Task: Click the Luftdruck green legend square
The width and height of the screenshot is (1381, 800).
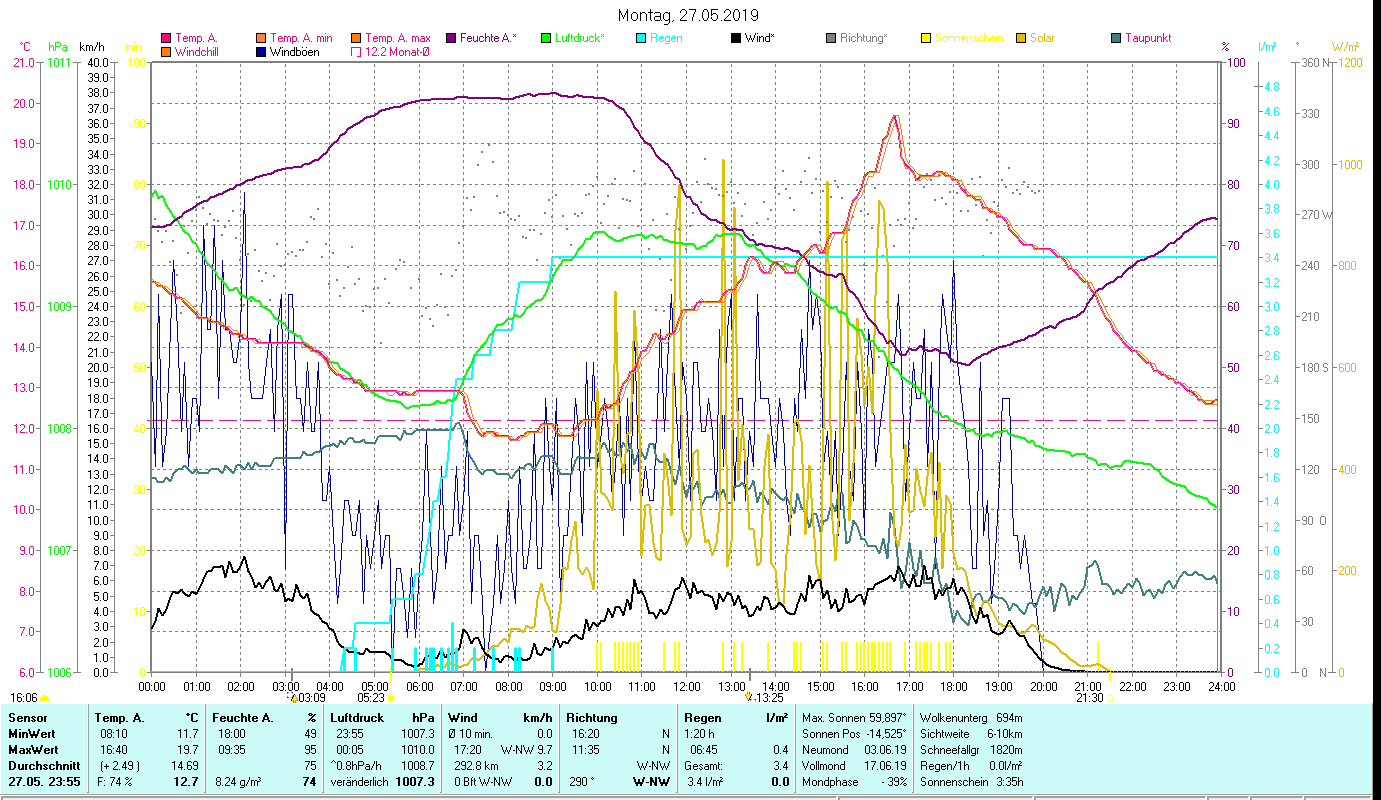Action: [545, 38]
